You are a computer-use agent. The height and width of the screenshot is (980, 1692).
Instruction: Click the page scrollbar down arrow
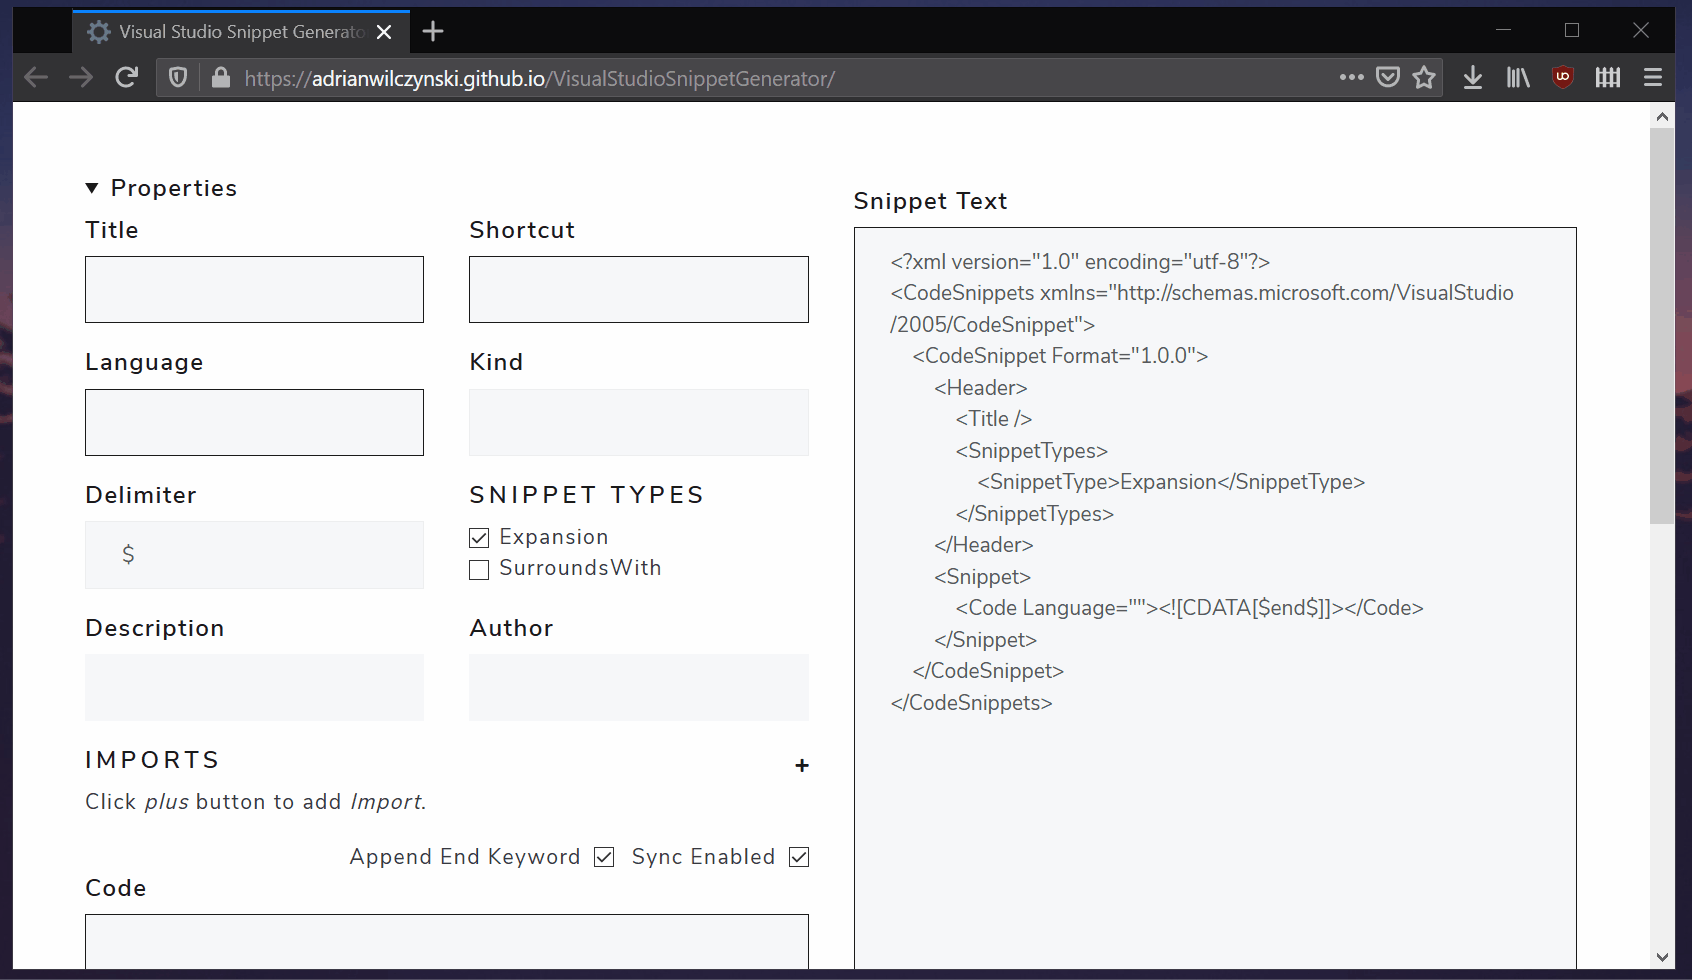coord(1662,957)
